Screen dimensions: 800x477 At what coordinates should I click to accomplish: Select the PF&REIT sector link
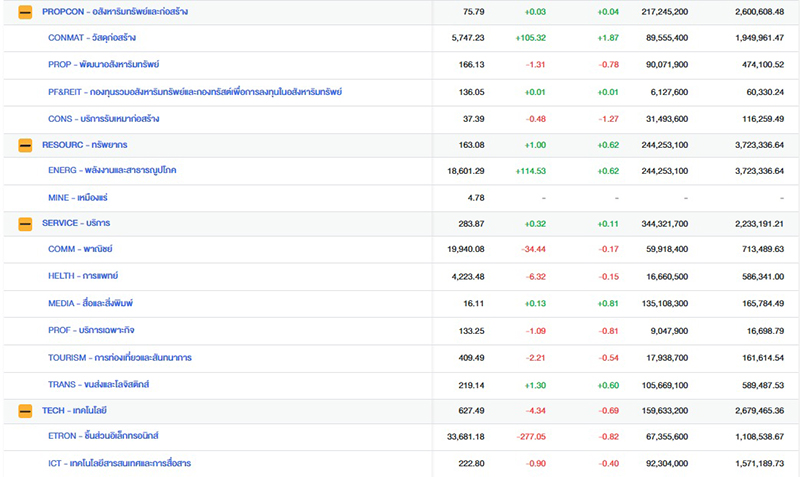195,92
